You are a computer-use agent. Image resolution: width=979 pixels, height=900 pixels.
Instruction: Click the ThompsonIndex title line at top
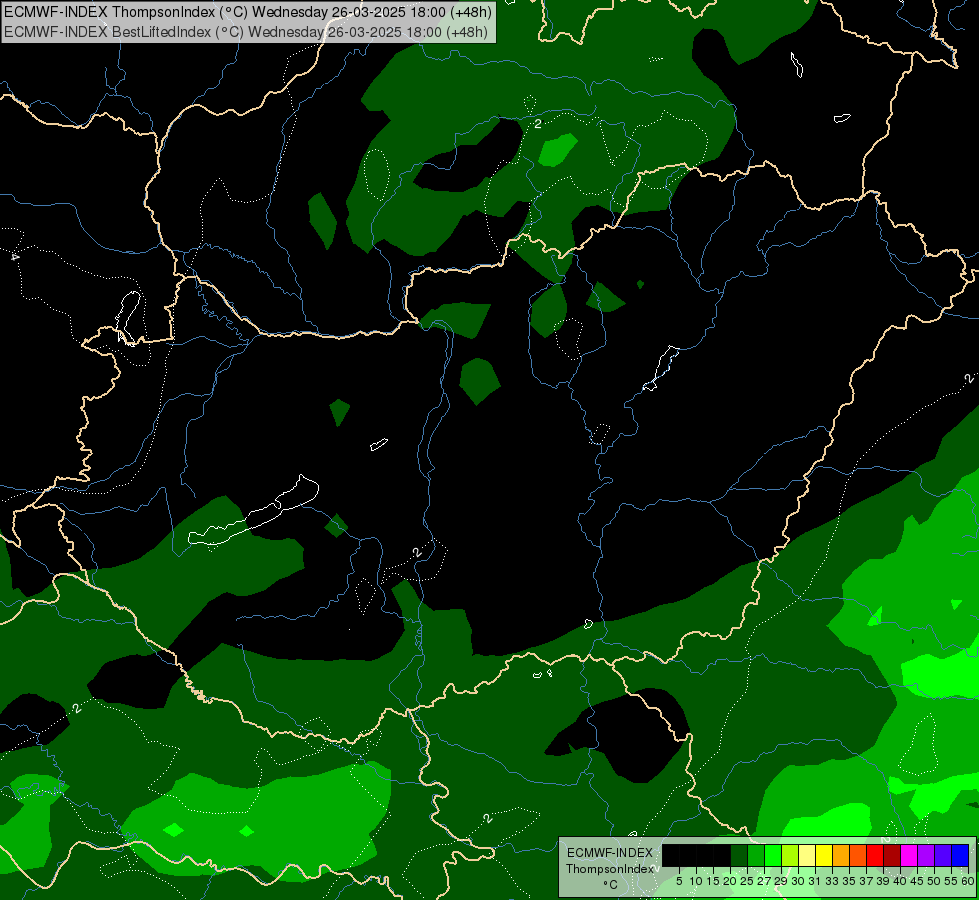click(248, 12)
